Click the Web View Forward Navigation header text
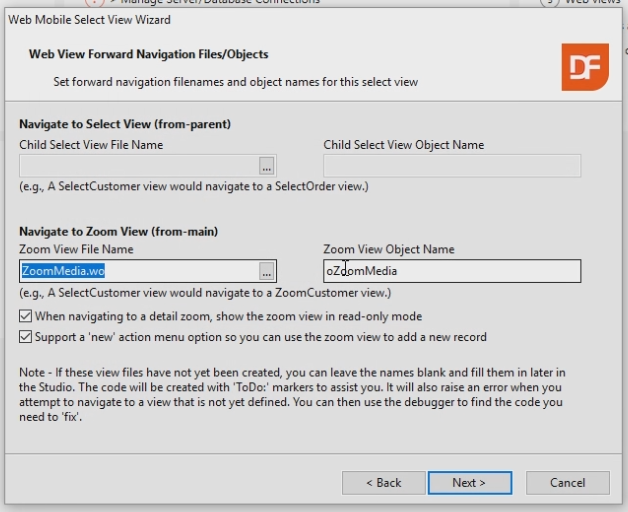This screenshot has height=512, width=628. [x=148, y=54]
